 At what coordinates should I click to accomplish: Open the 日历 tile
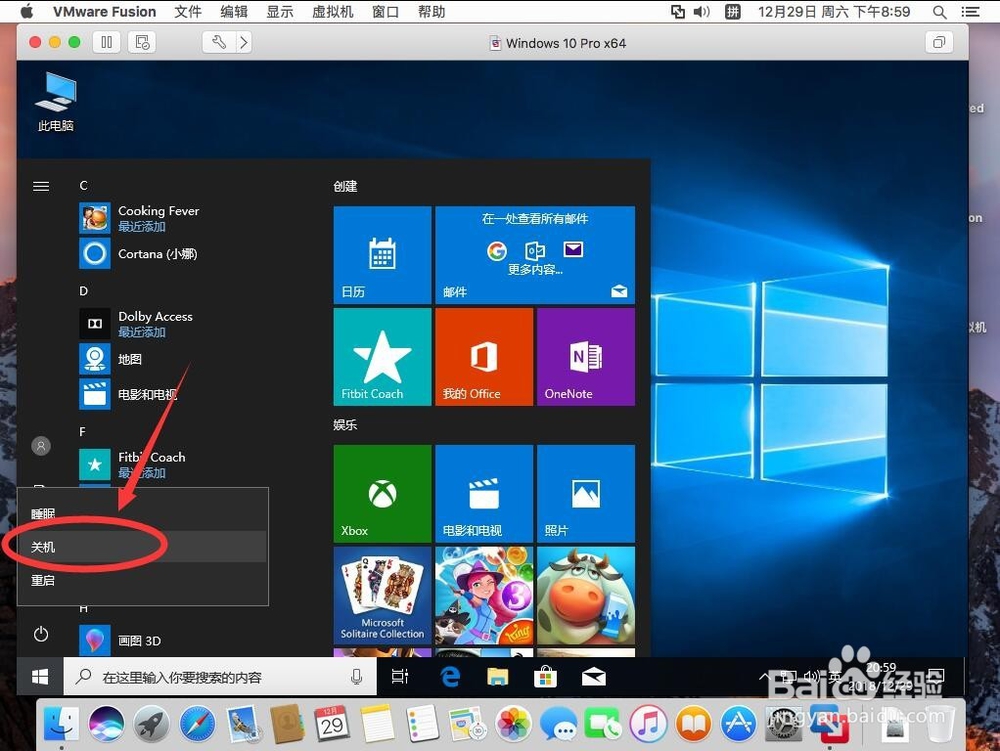[x=382, y=254]
